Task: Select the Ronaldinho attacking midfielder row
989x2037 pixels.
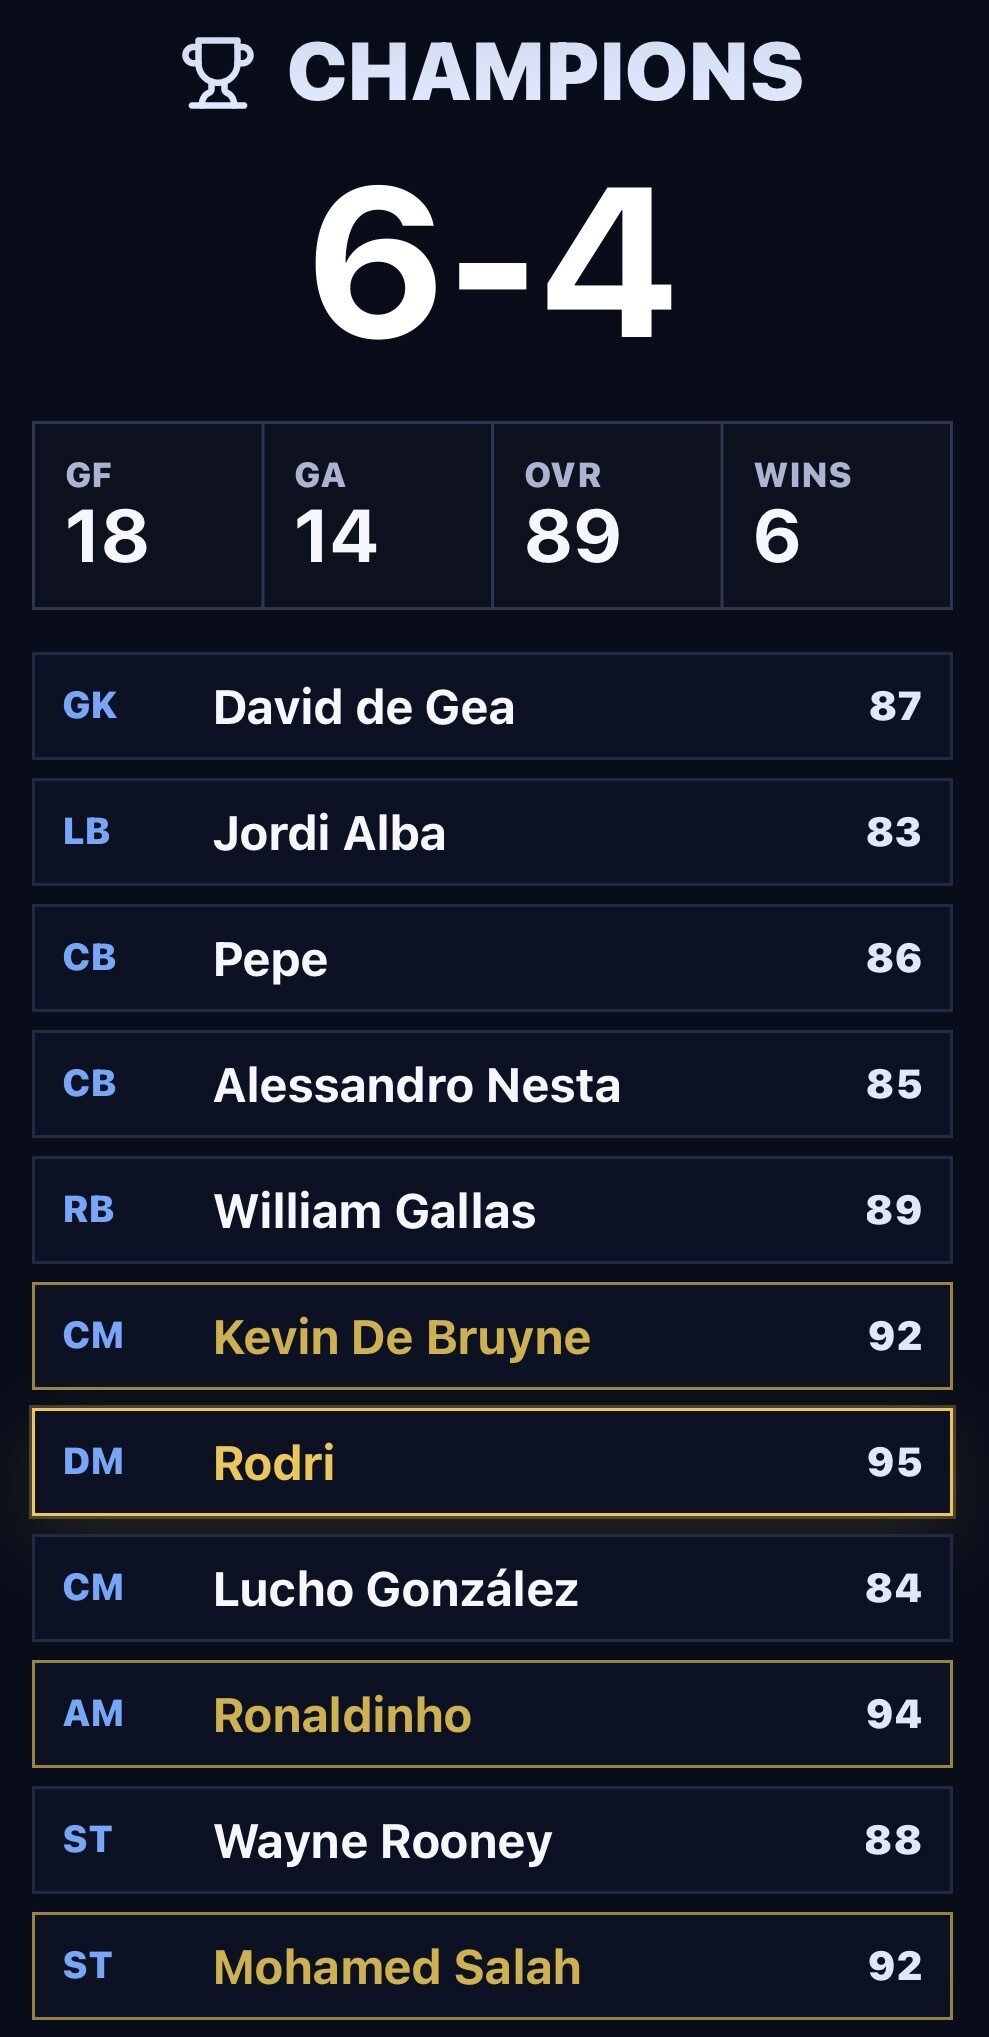Action: (492, 1714)
